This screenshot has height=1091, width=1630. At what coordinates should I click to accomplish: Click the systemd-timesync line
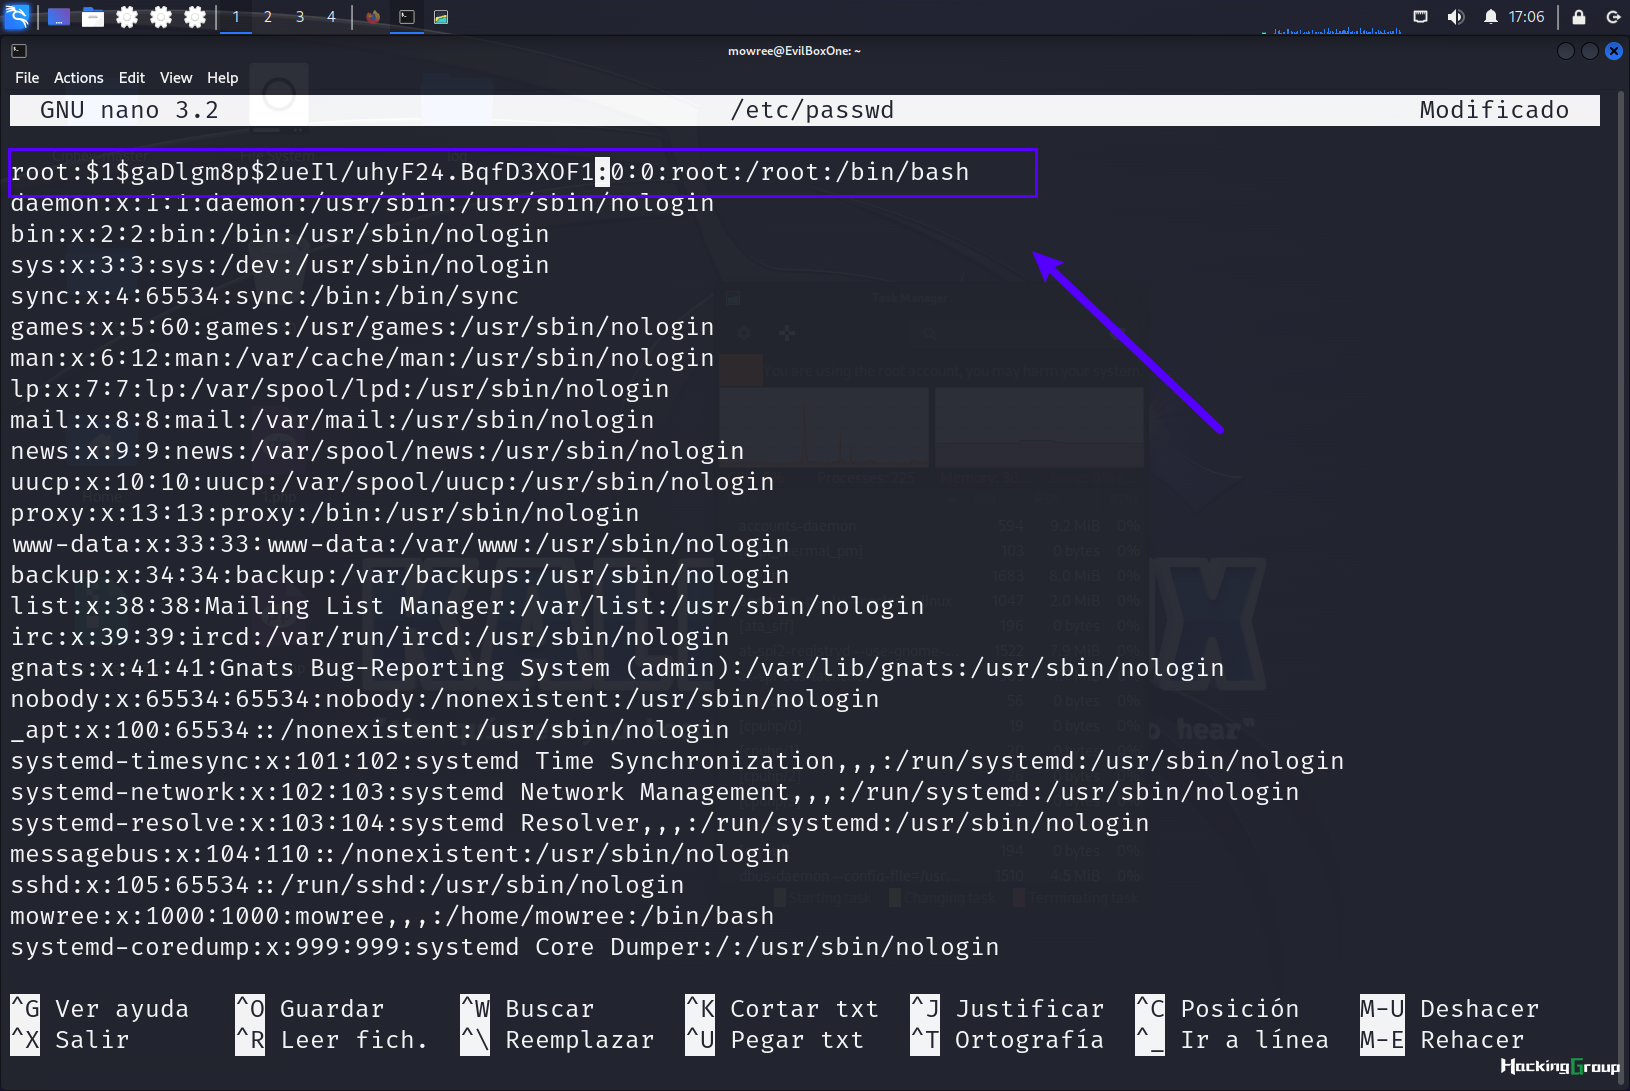(x=677, y=761)
